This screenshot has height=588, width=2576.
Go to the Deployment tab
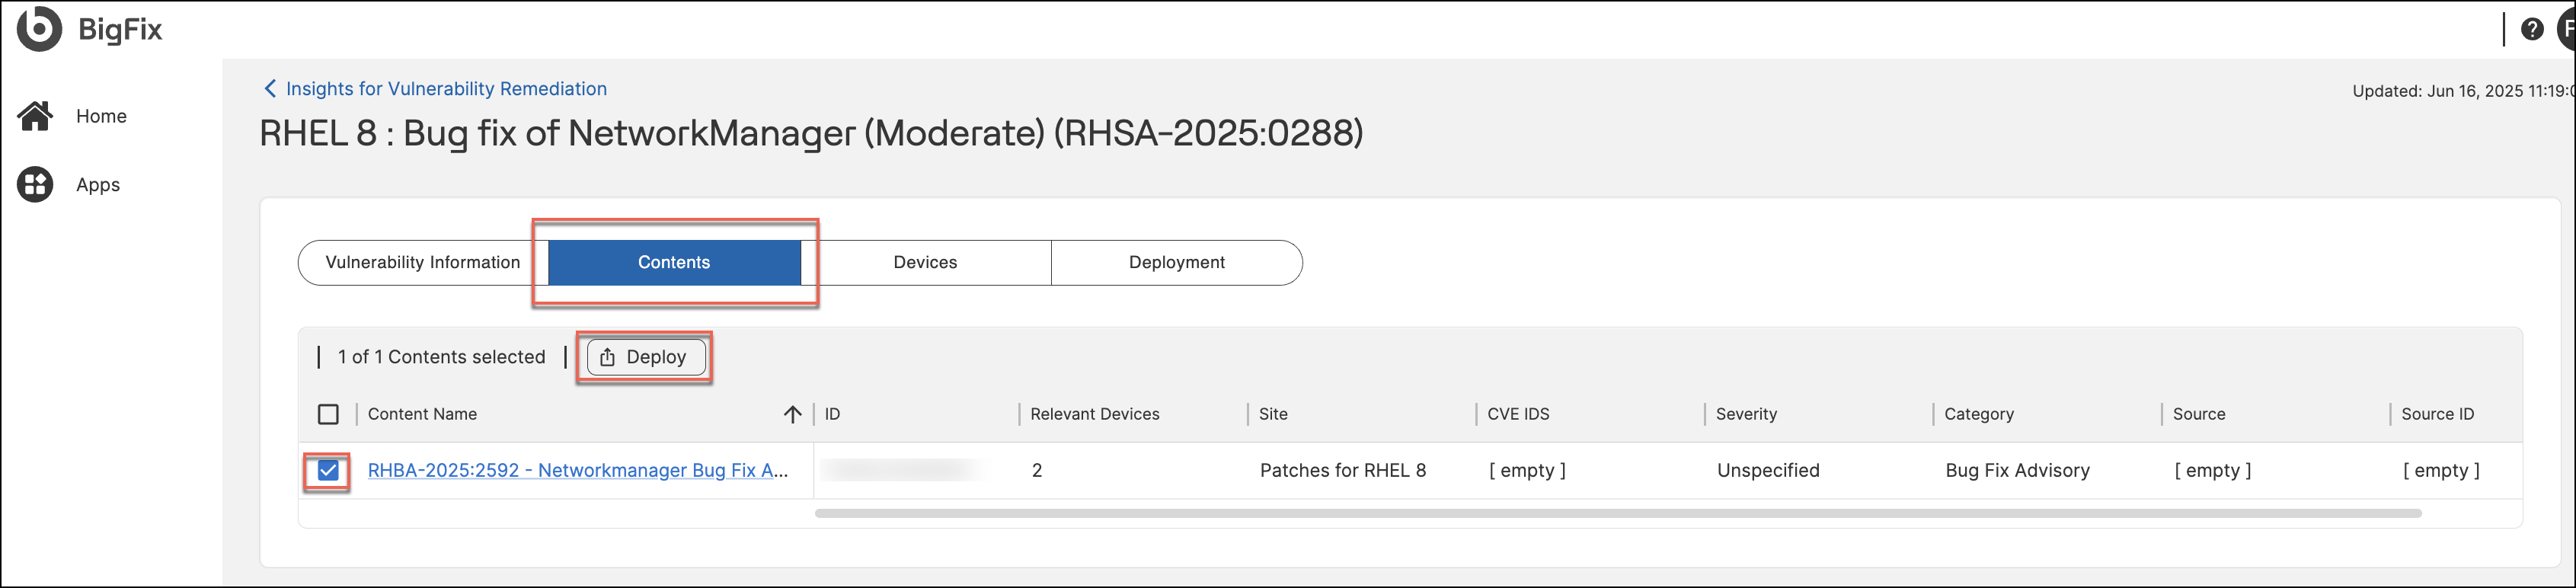[1176, 262]
